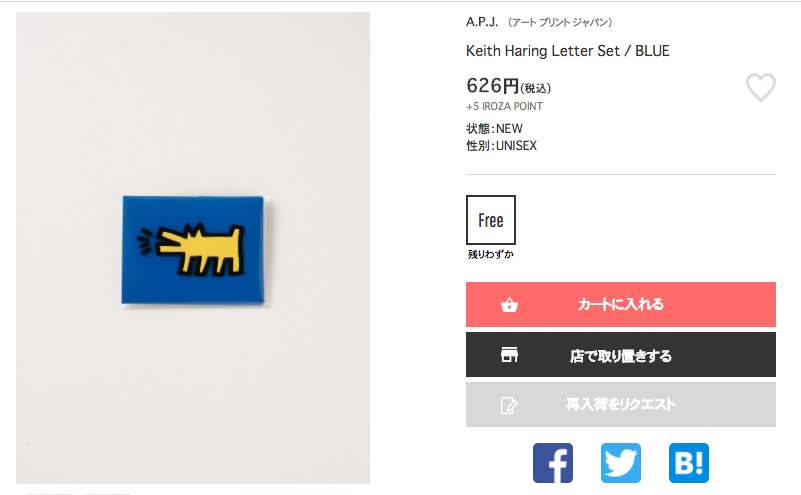Reserve in store via 店で取り置きする
Screen dimensions: 801x495
click(621, 356)
